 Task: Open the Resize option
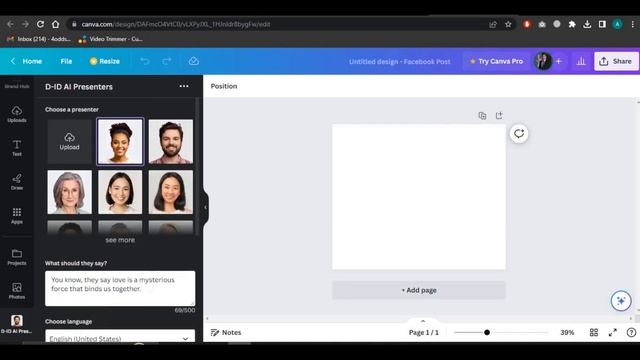pyautogui.click(x=105, y=61)
